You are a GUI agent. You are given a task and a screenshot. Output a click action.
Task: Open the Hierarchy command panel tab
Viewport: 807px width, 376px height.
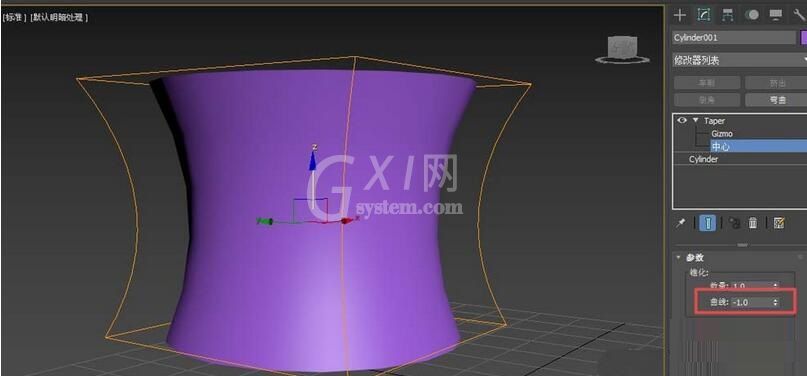[x=727, y=15]
